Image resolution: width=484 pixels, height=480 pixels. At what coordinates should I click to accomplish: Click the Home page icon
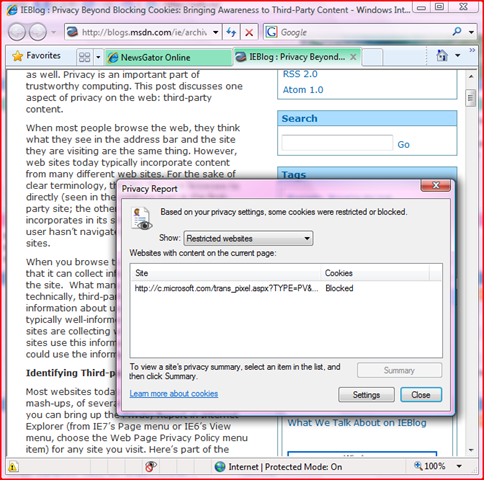point(442,56)
